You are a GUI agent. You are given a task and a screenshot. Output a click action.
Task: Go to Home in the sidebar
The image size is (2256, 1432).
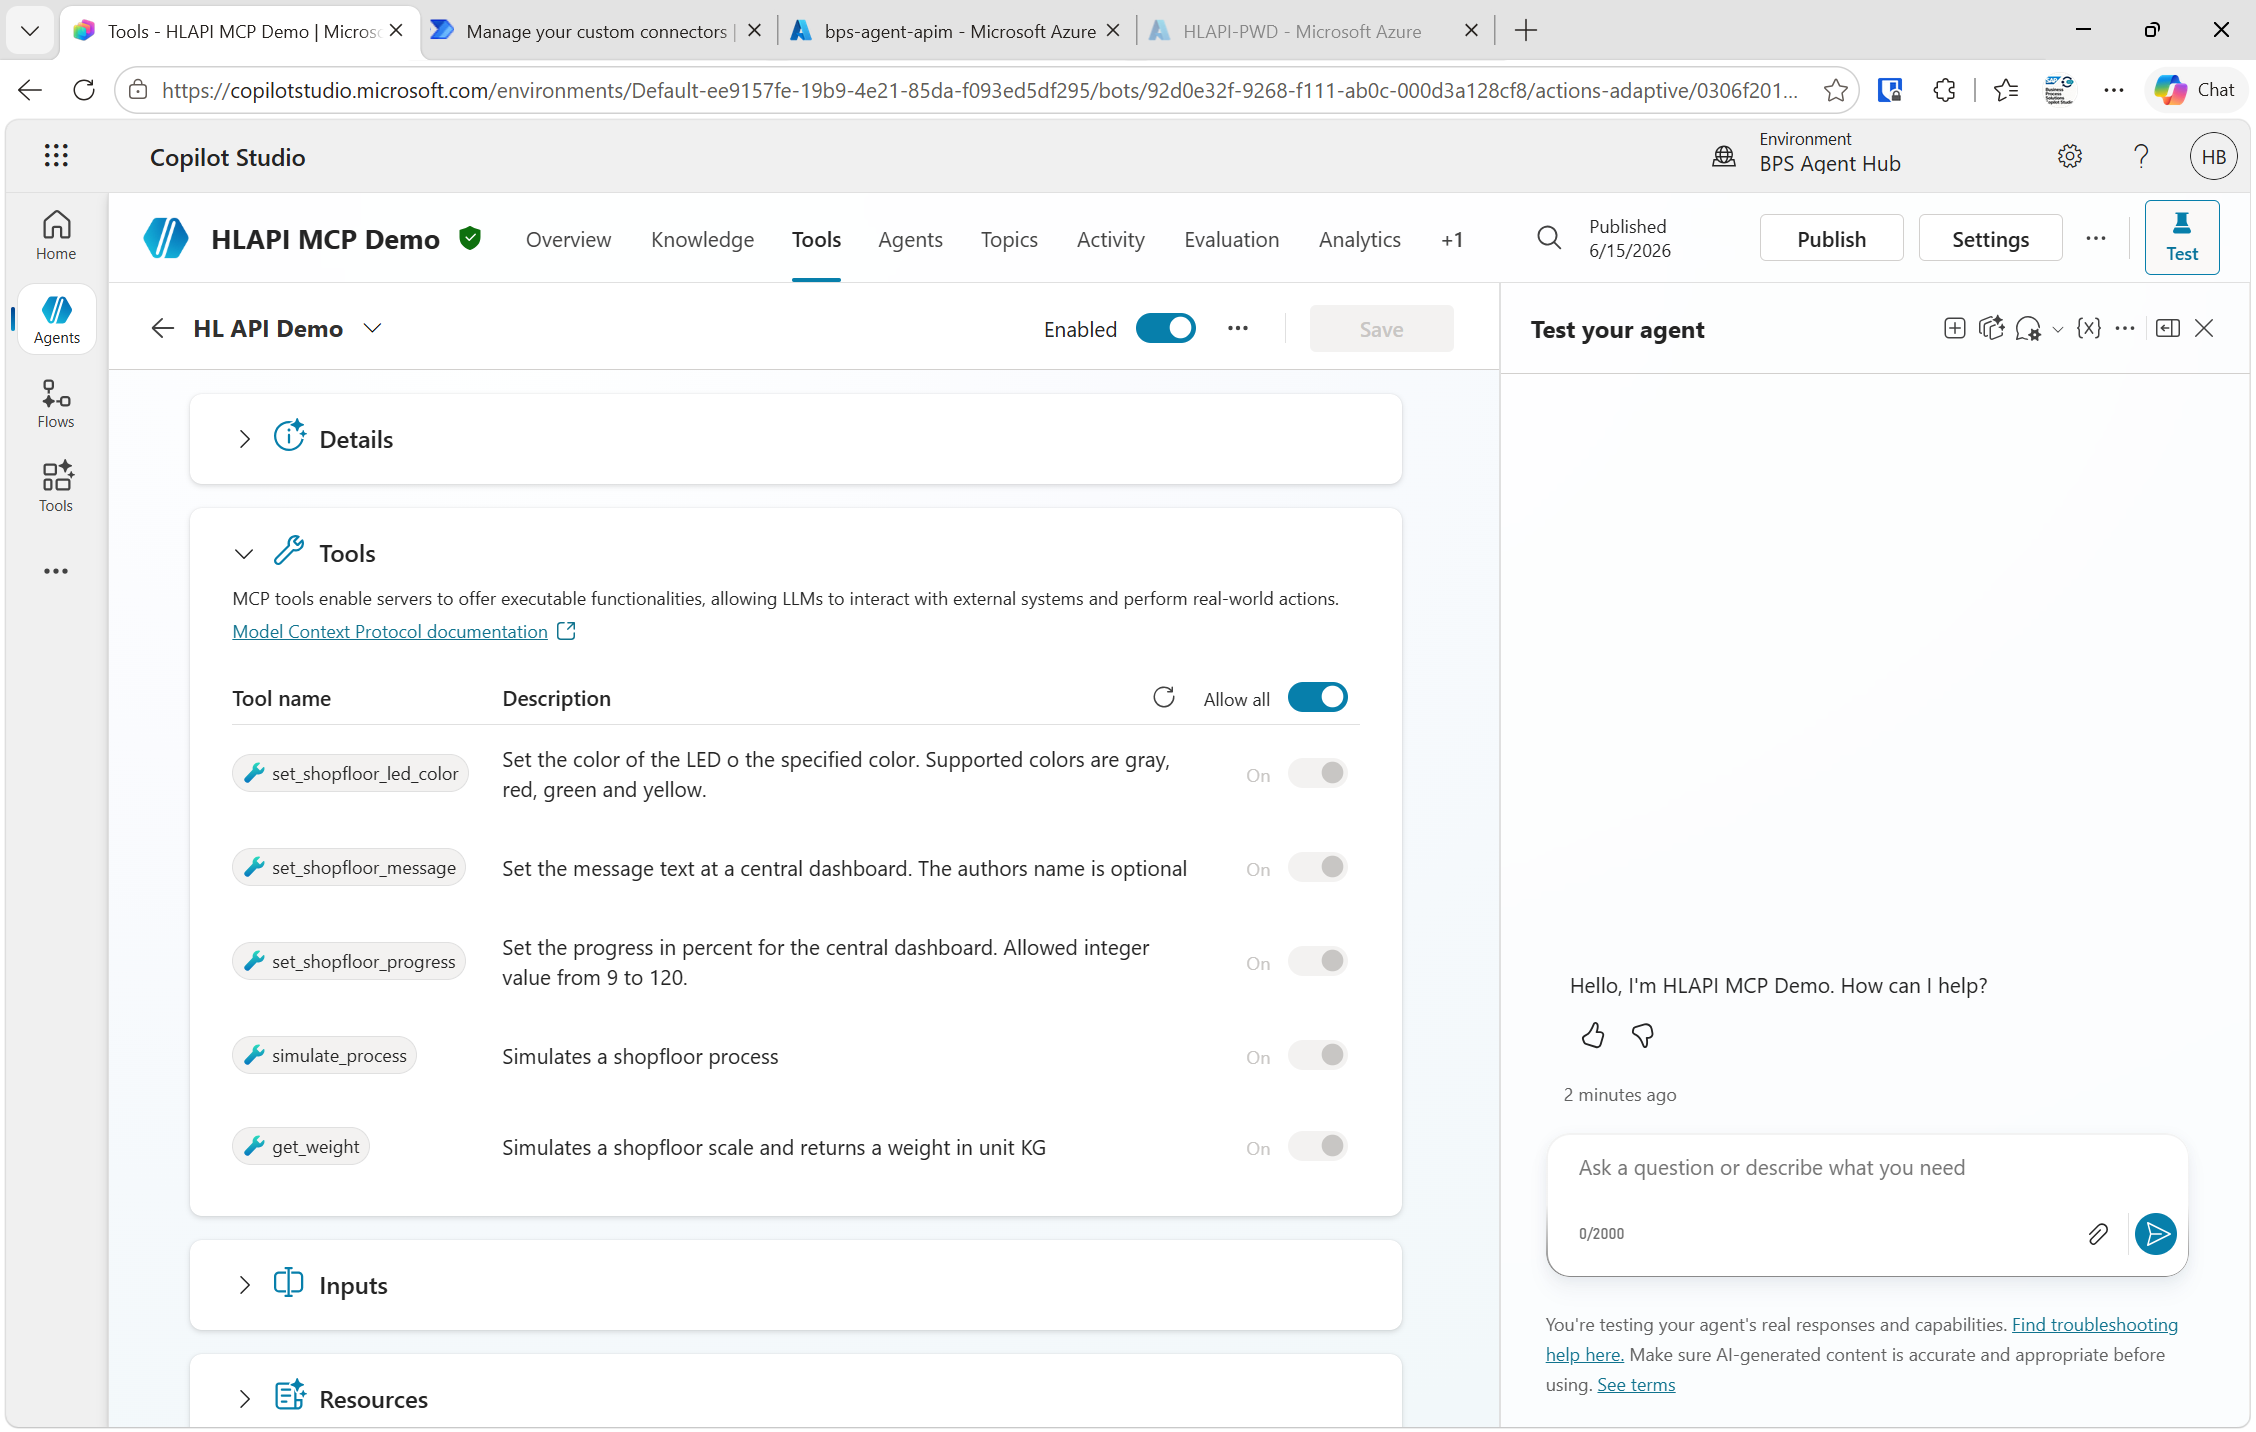[x=56, y=236]
